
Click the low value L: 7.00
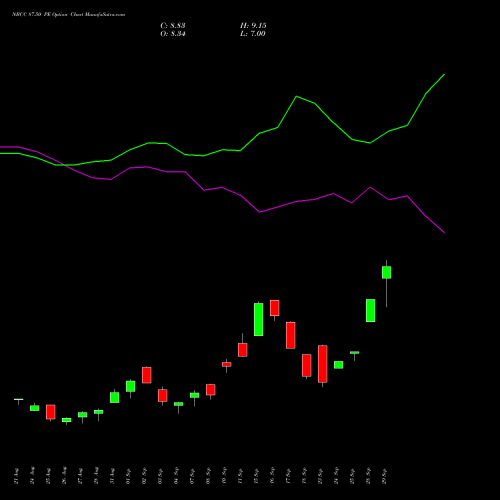coord(253,34)
